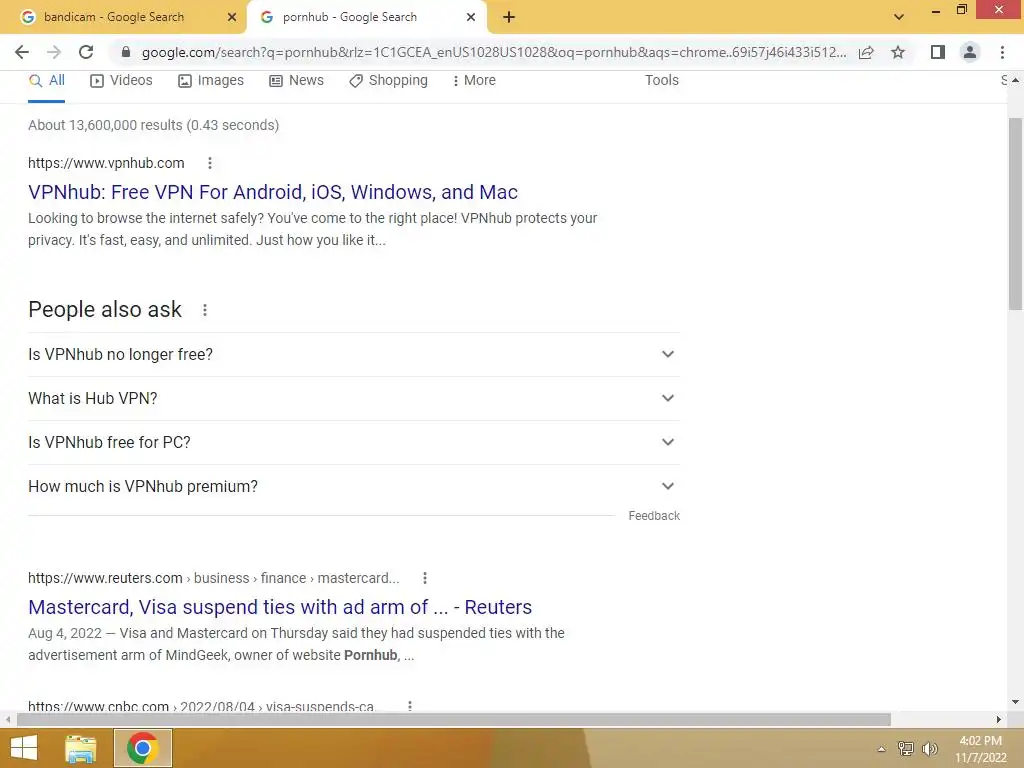The height and width of the screenshot is (768, 1024).
Task: Open options for the reuters.com result
Action: pos(424,578)
